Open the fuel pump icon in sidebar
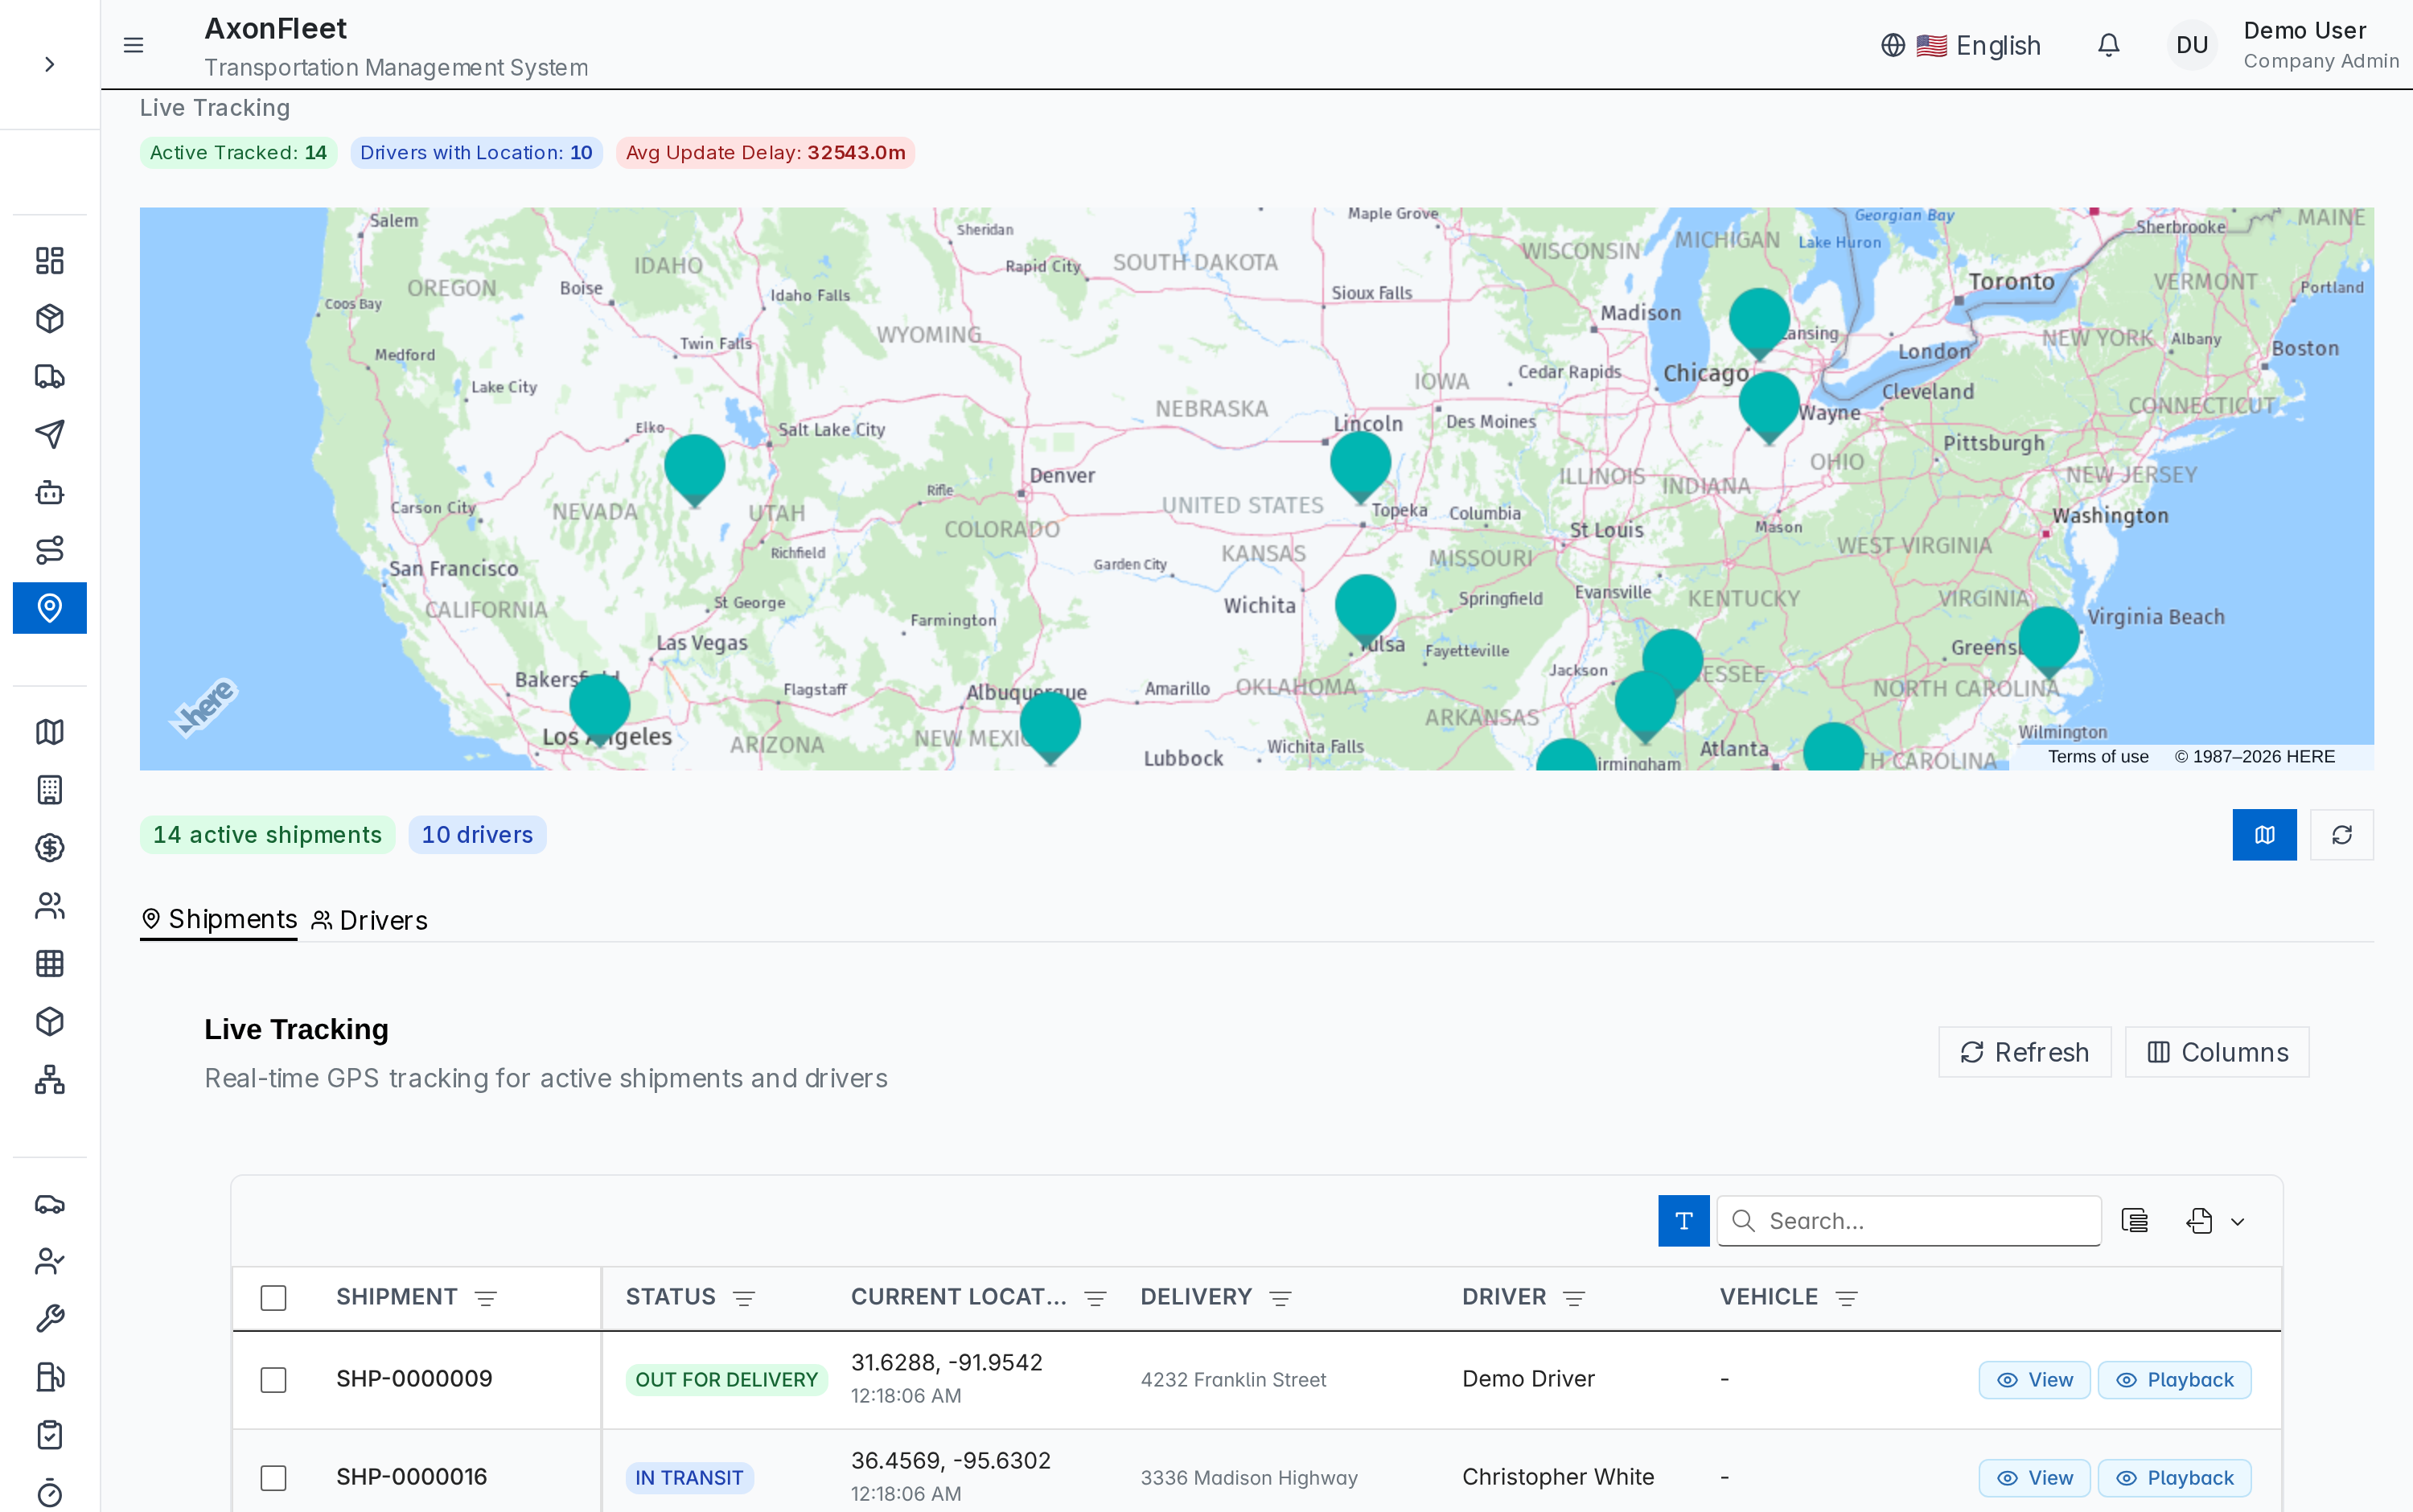Image resolution: width=2413 pixels, height=1512 pixels. tap(49, 1378)
